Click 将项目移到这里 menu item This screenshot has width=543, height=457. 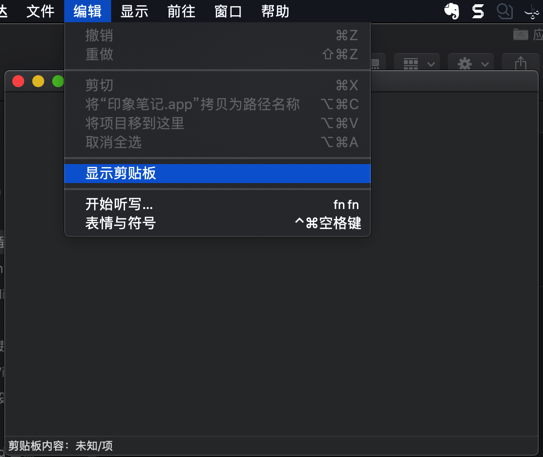217,123
